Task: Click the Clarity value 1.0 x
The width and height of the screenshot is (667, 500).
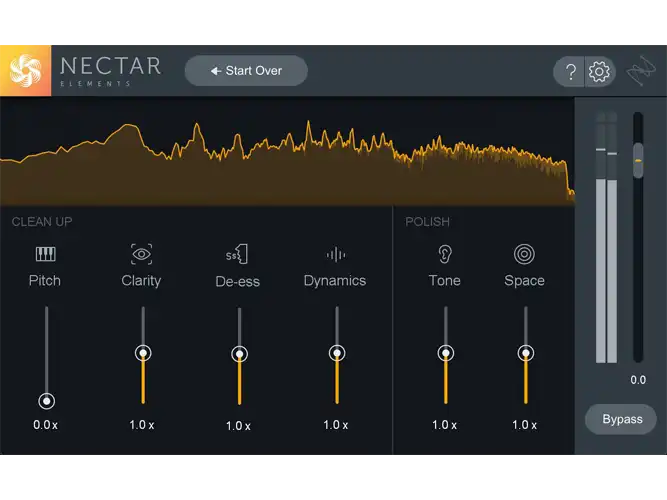Action: pyautogui.click(x=142, y=425)
